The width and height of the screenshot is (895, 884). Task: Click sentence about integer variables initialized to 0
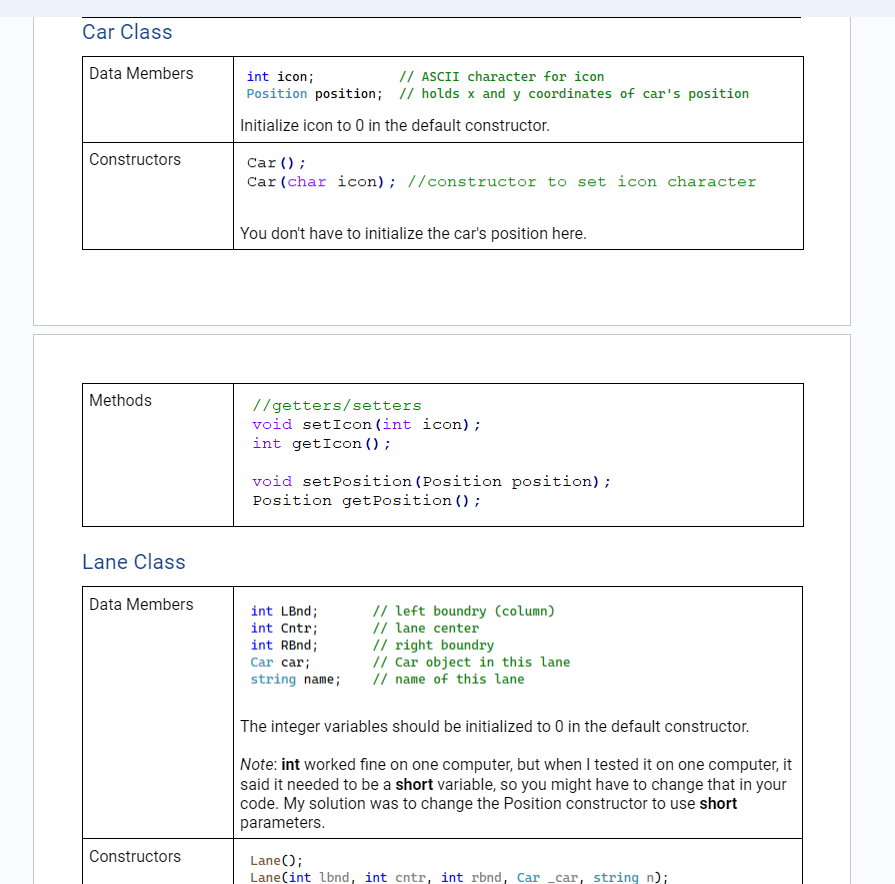pyautogui.click(x=494, y=726)
